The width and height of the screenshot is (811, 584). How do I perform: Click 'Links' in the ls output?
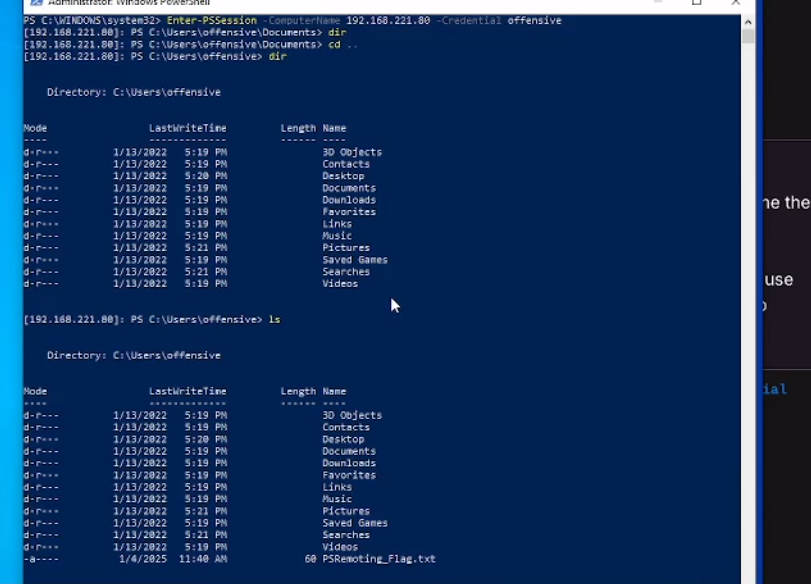click(x=337, y=487)
